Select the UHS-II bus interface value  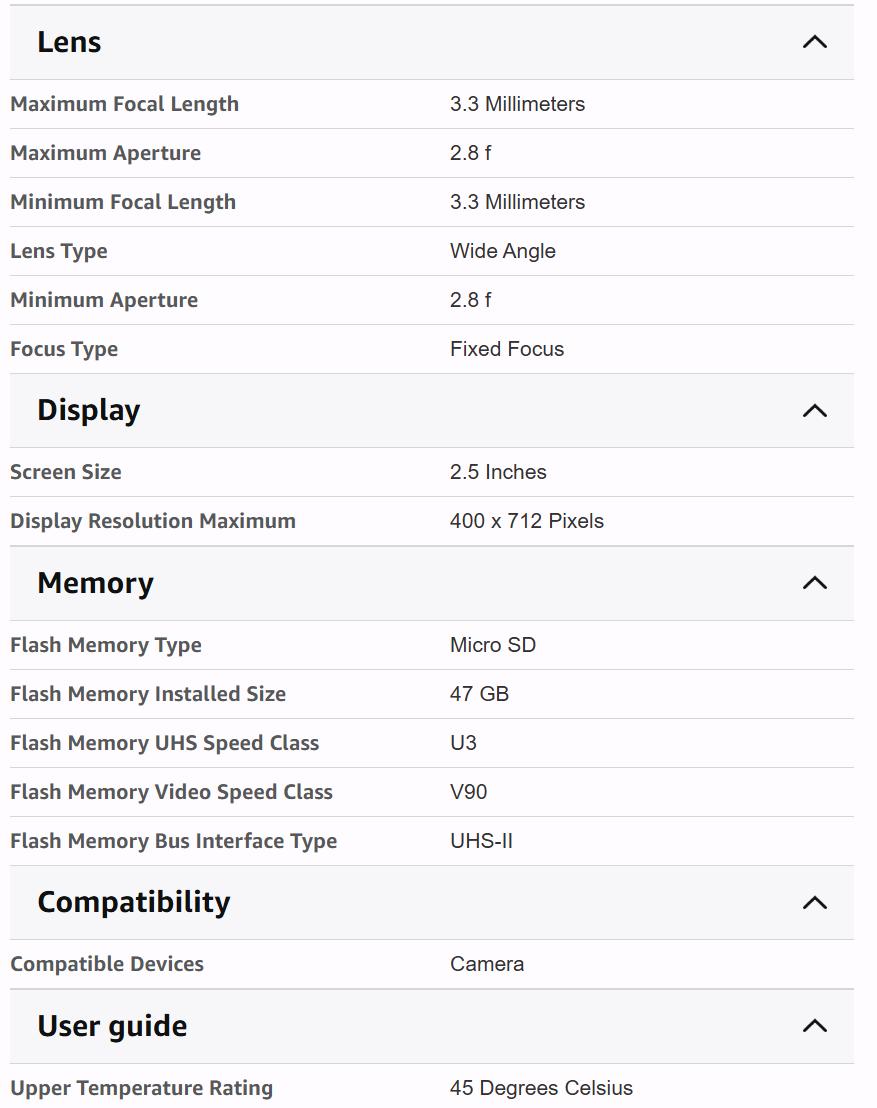[x=481, y=841]
